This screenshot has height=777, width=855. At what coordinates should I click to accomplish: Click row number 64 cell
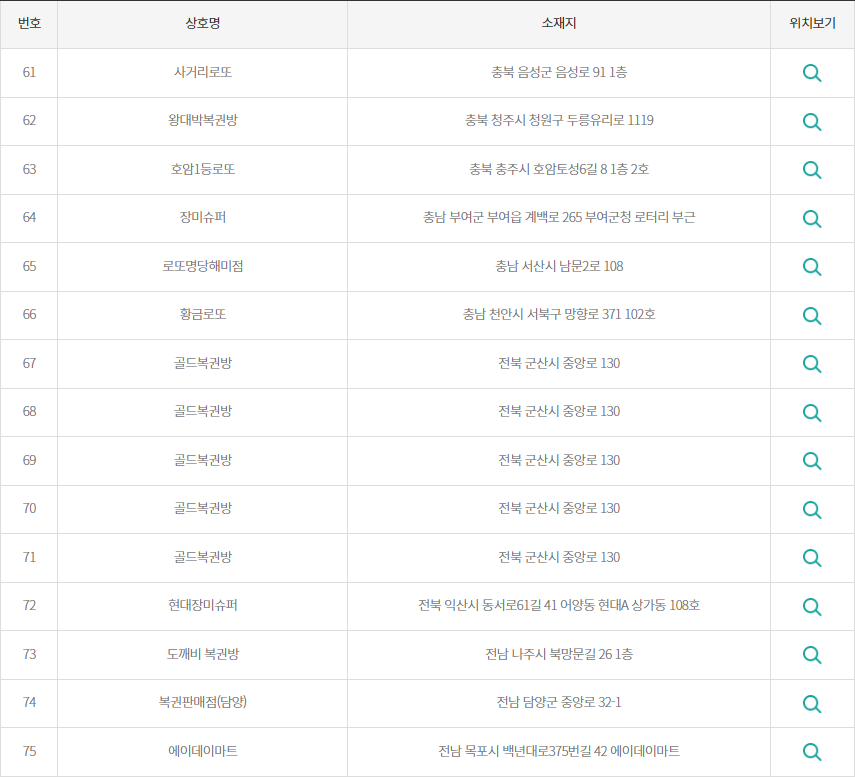[x=29, y=218]
